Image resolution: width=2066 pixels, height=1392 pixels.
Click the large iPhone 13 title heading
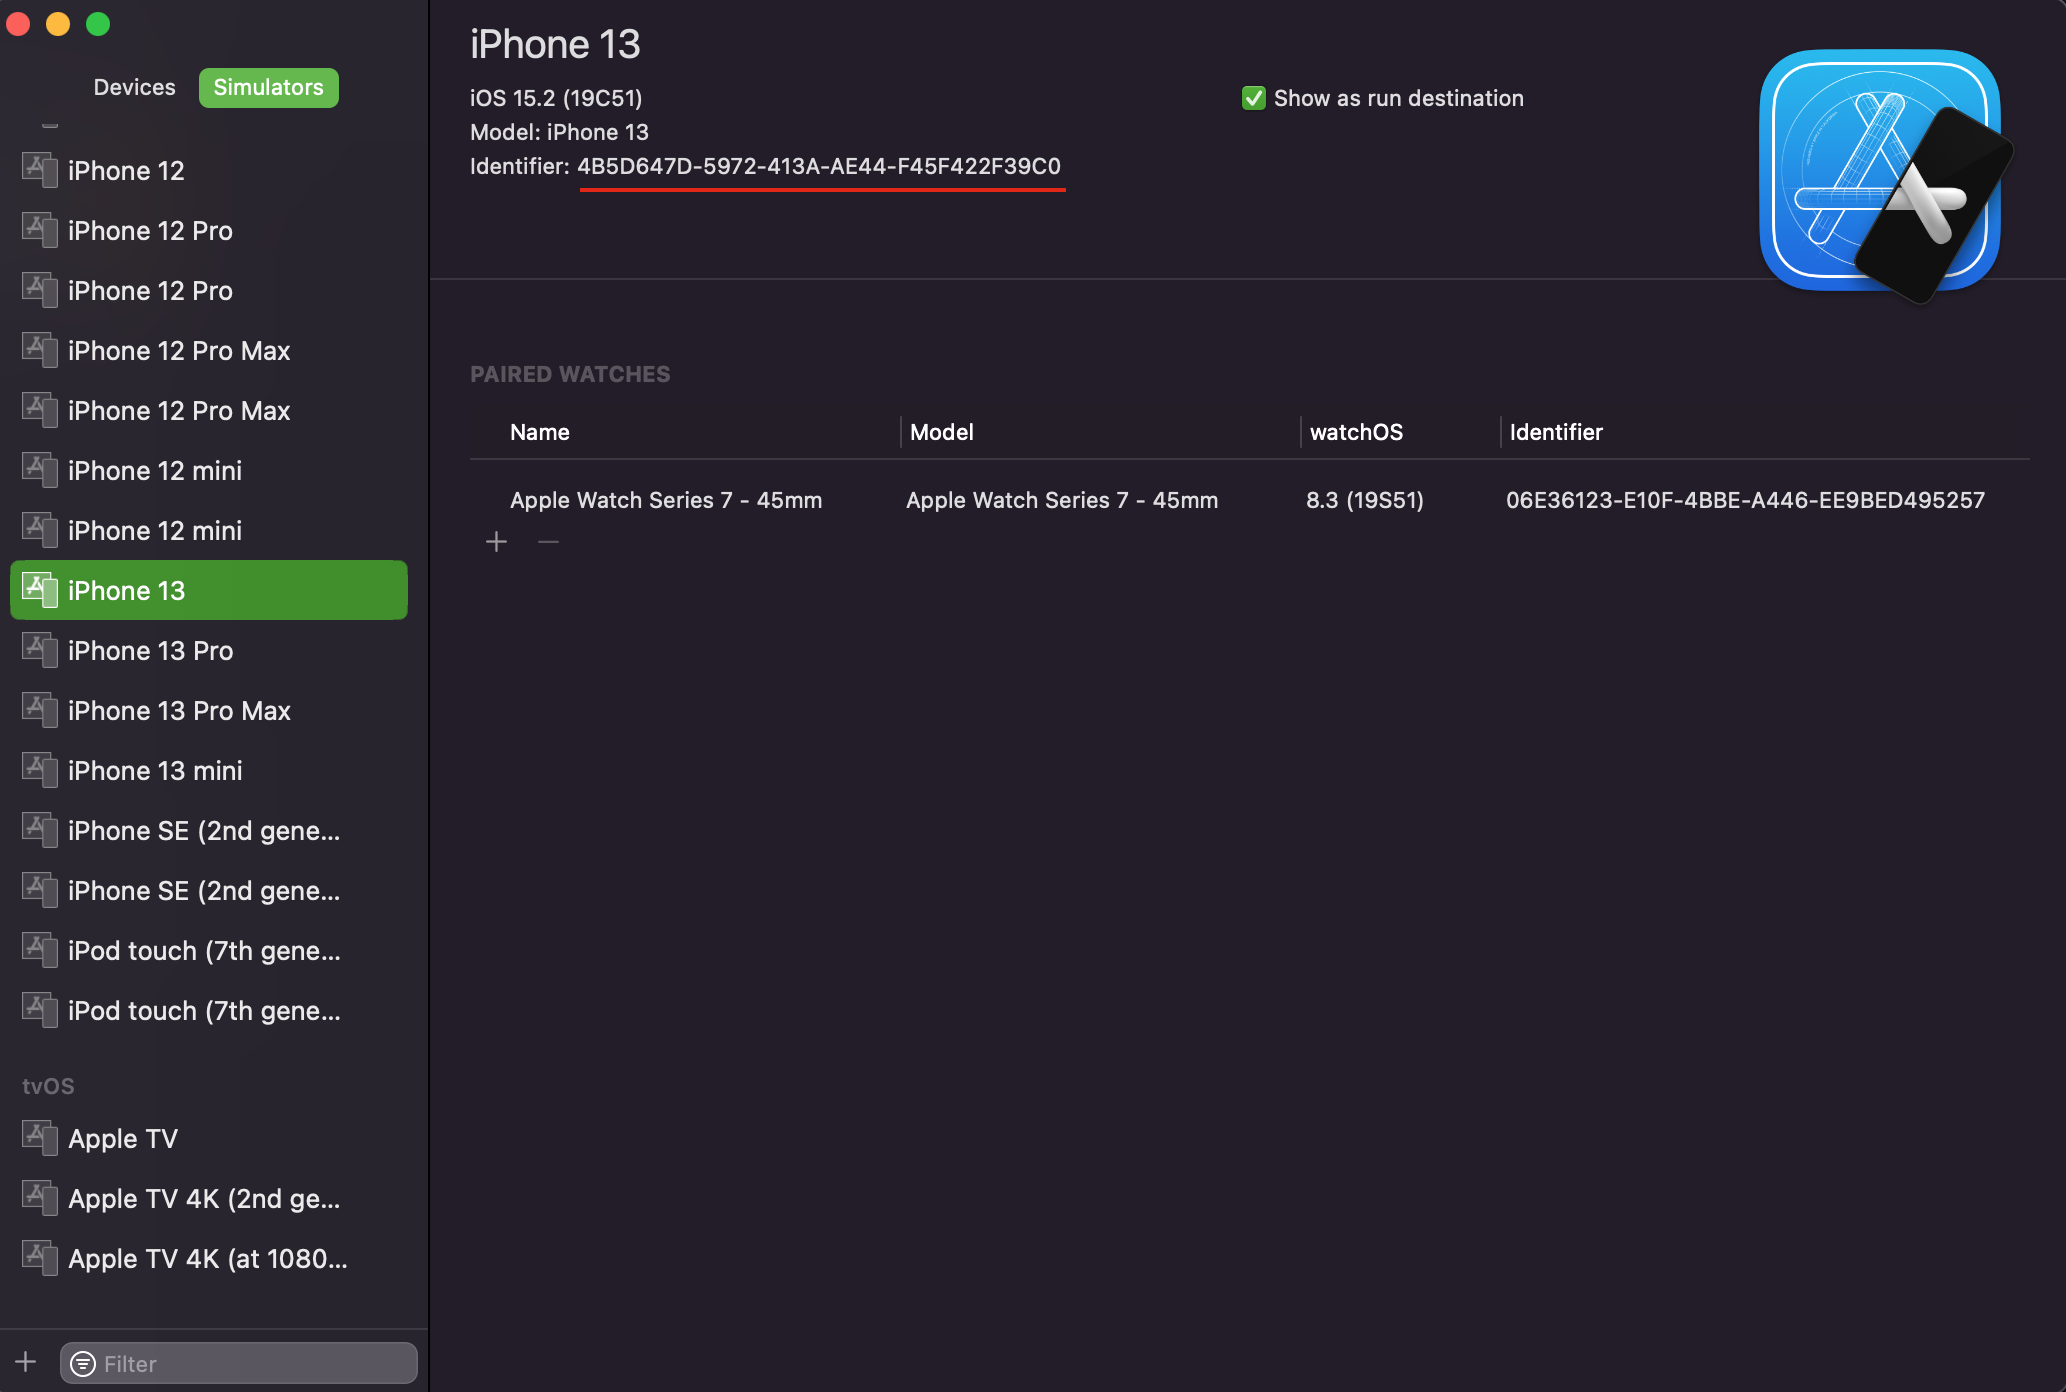555,44
